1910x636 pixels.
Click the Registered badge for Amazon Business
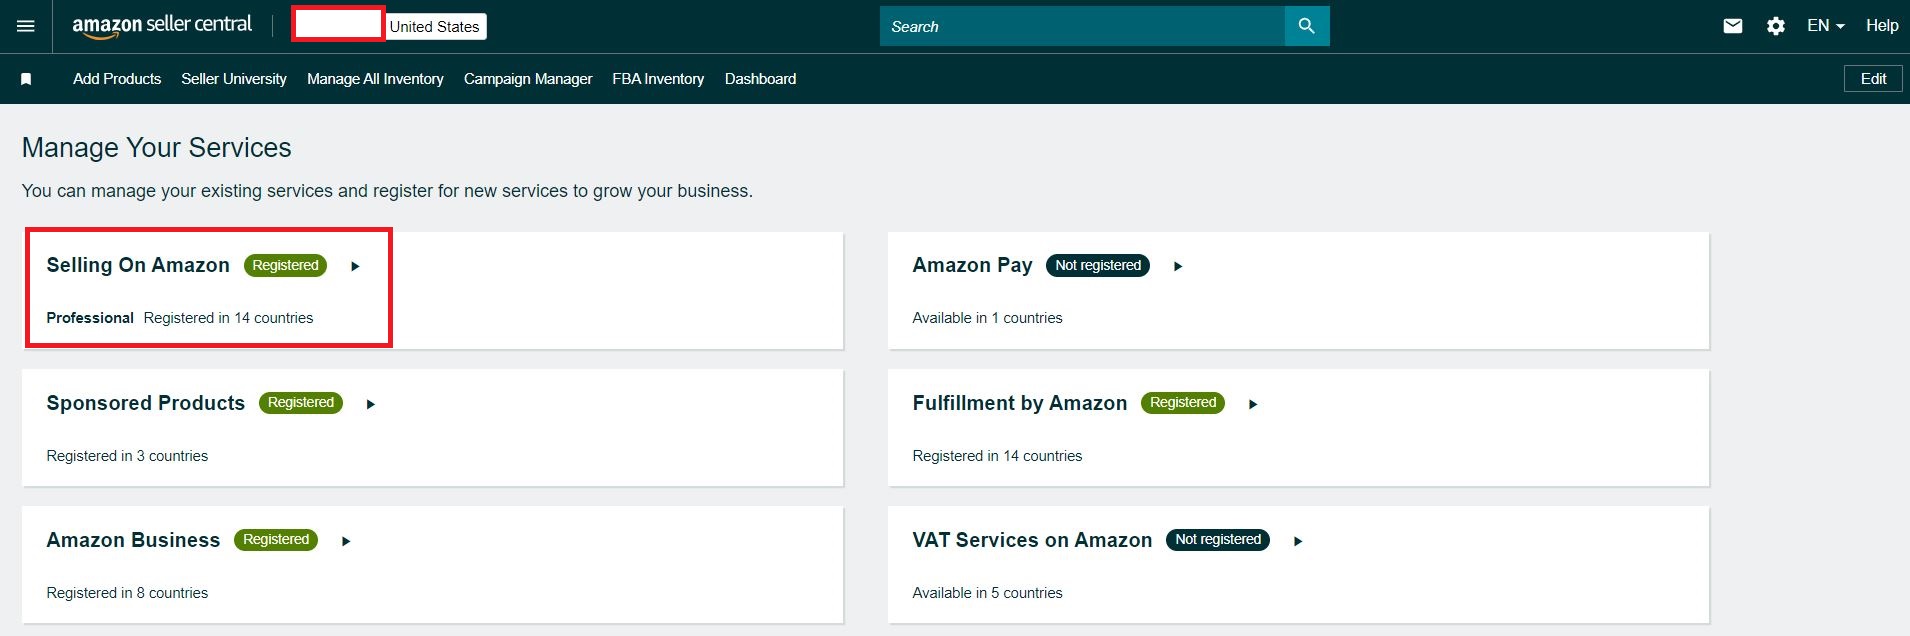pos(276,539)
